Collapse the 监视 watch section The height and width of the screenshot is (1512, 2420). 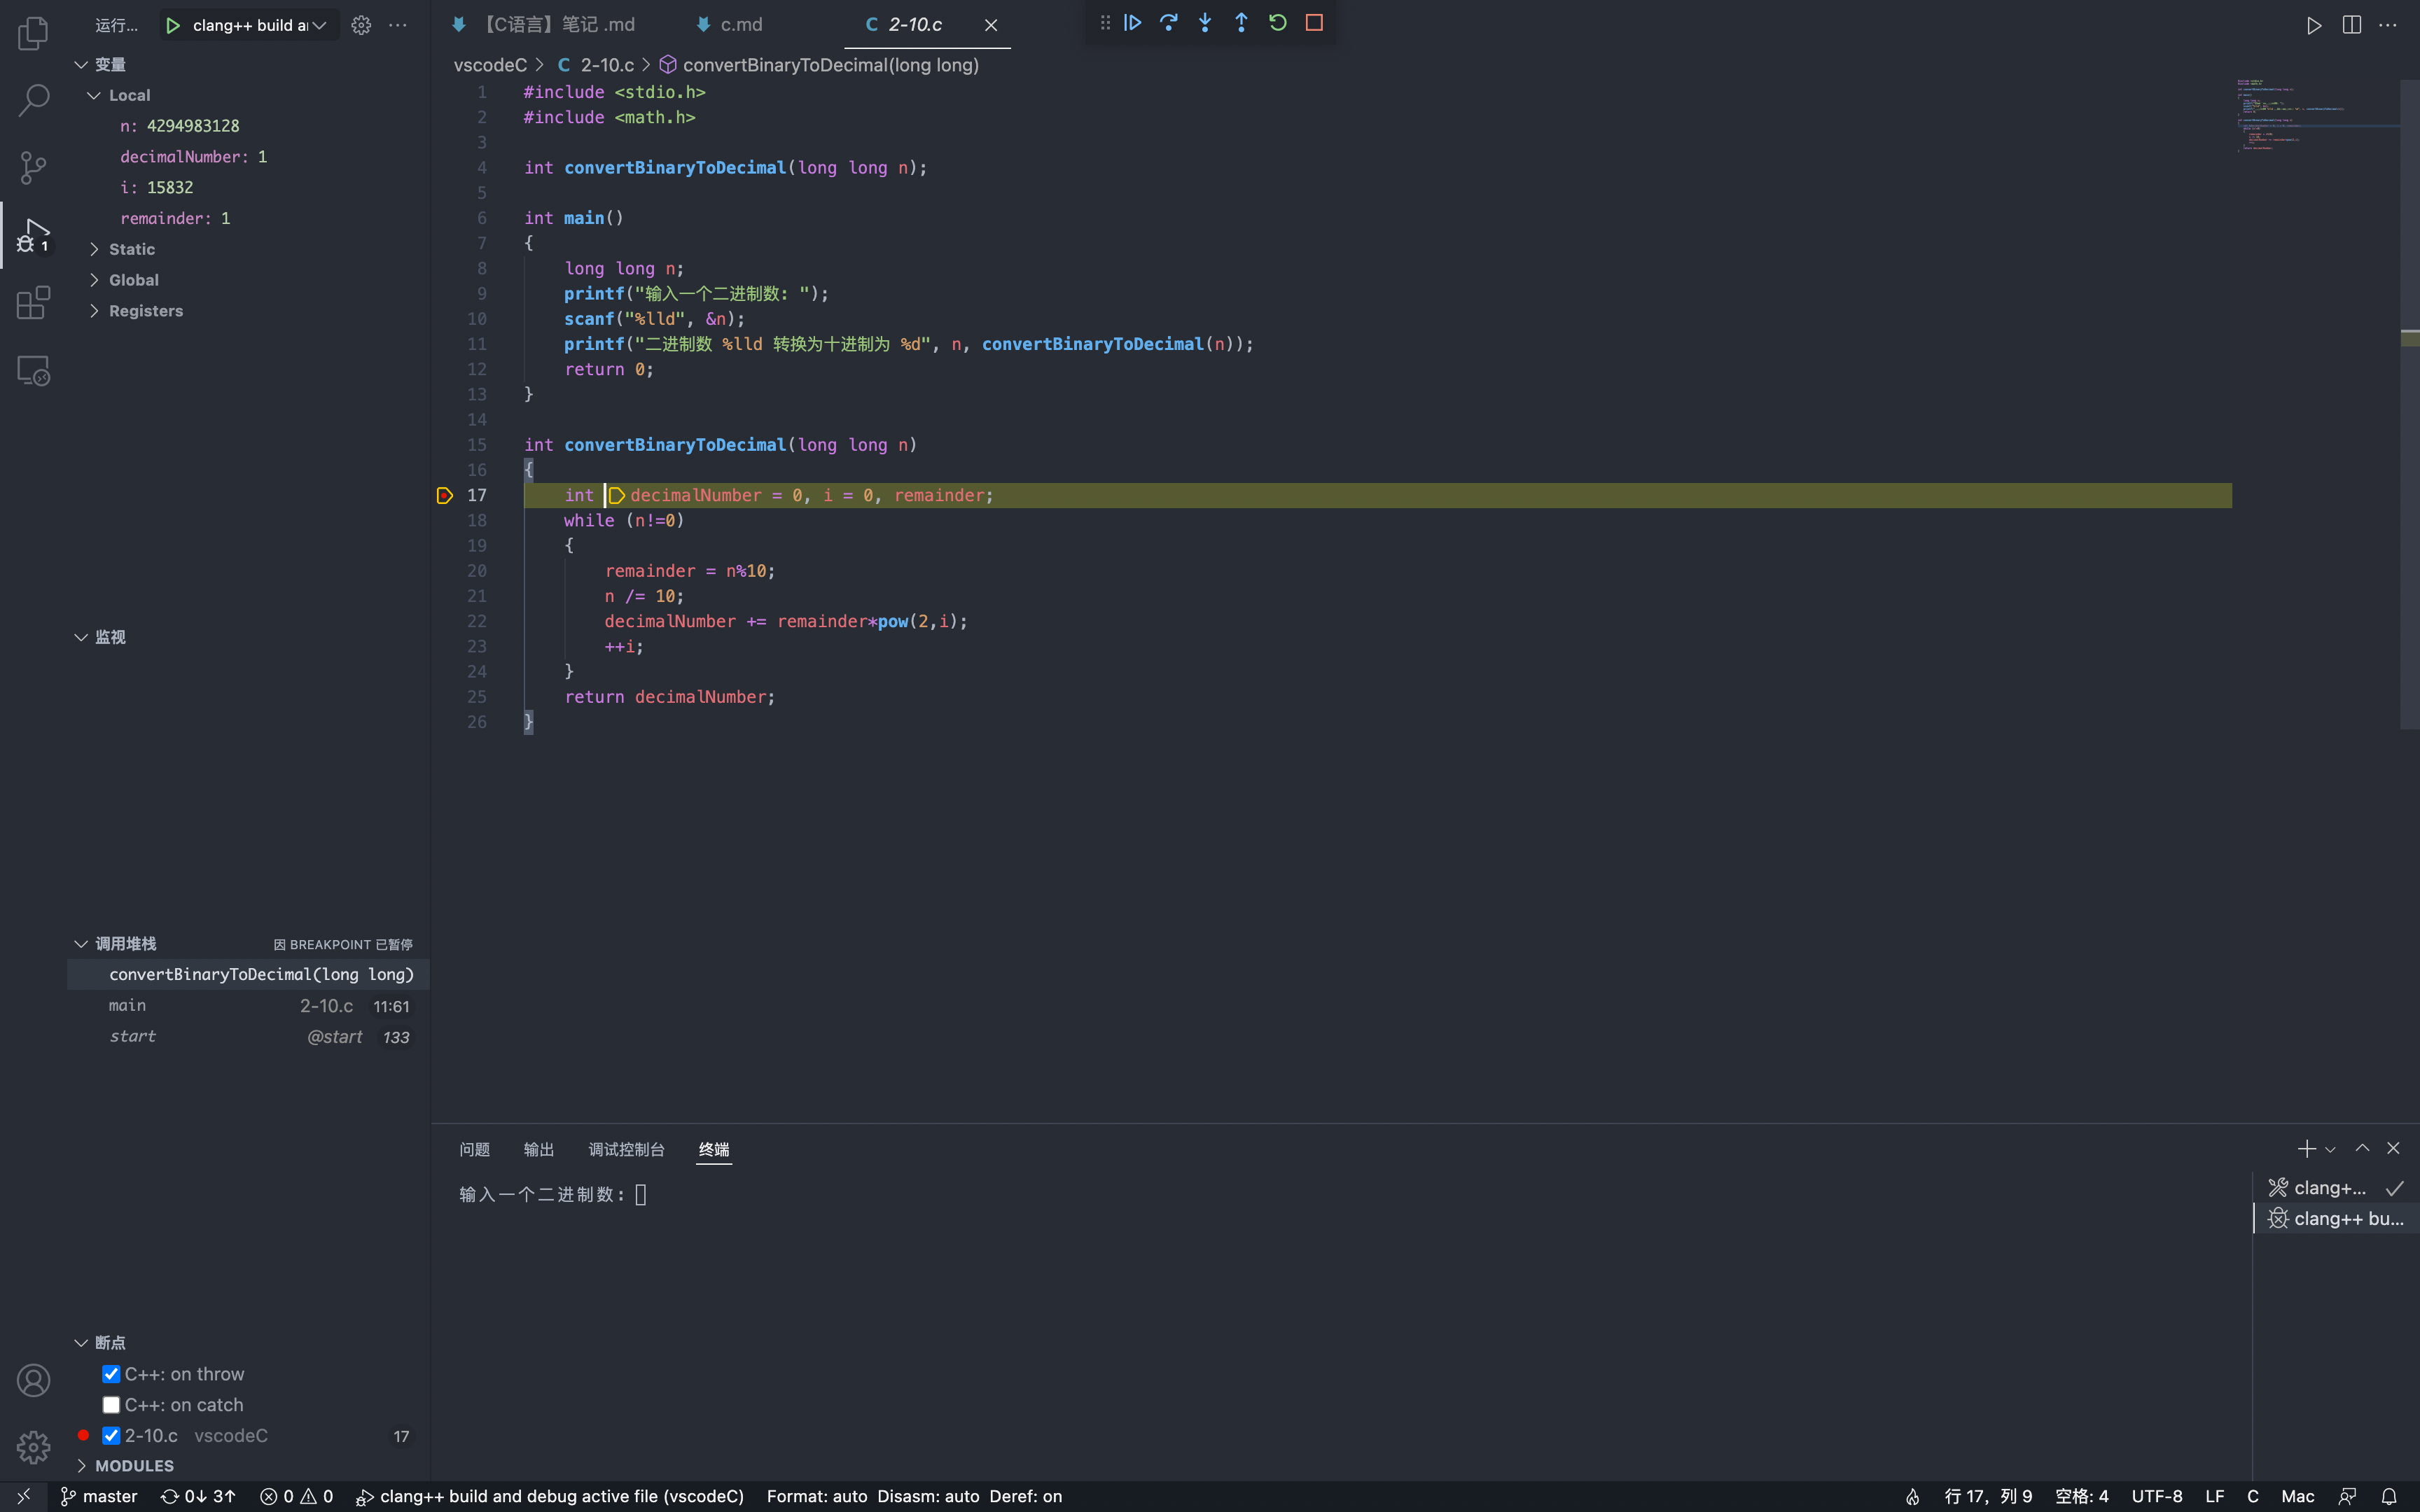(81, 637)
